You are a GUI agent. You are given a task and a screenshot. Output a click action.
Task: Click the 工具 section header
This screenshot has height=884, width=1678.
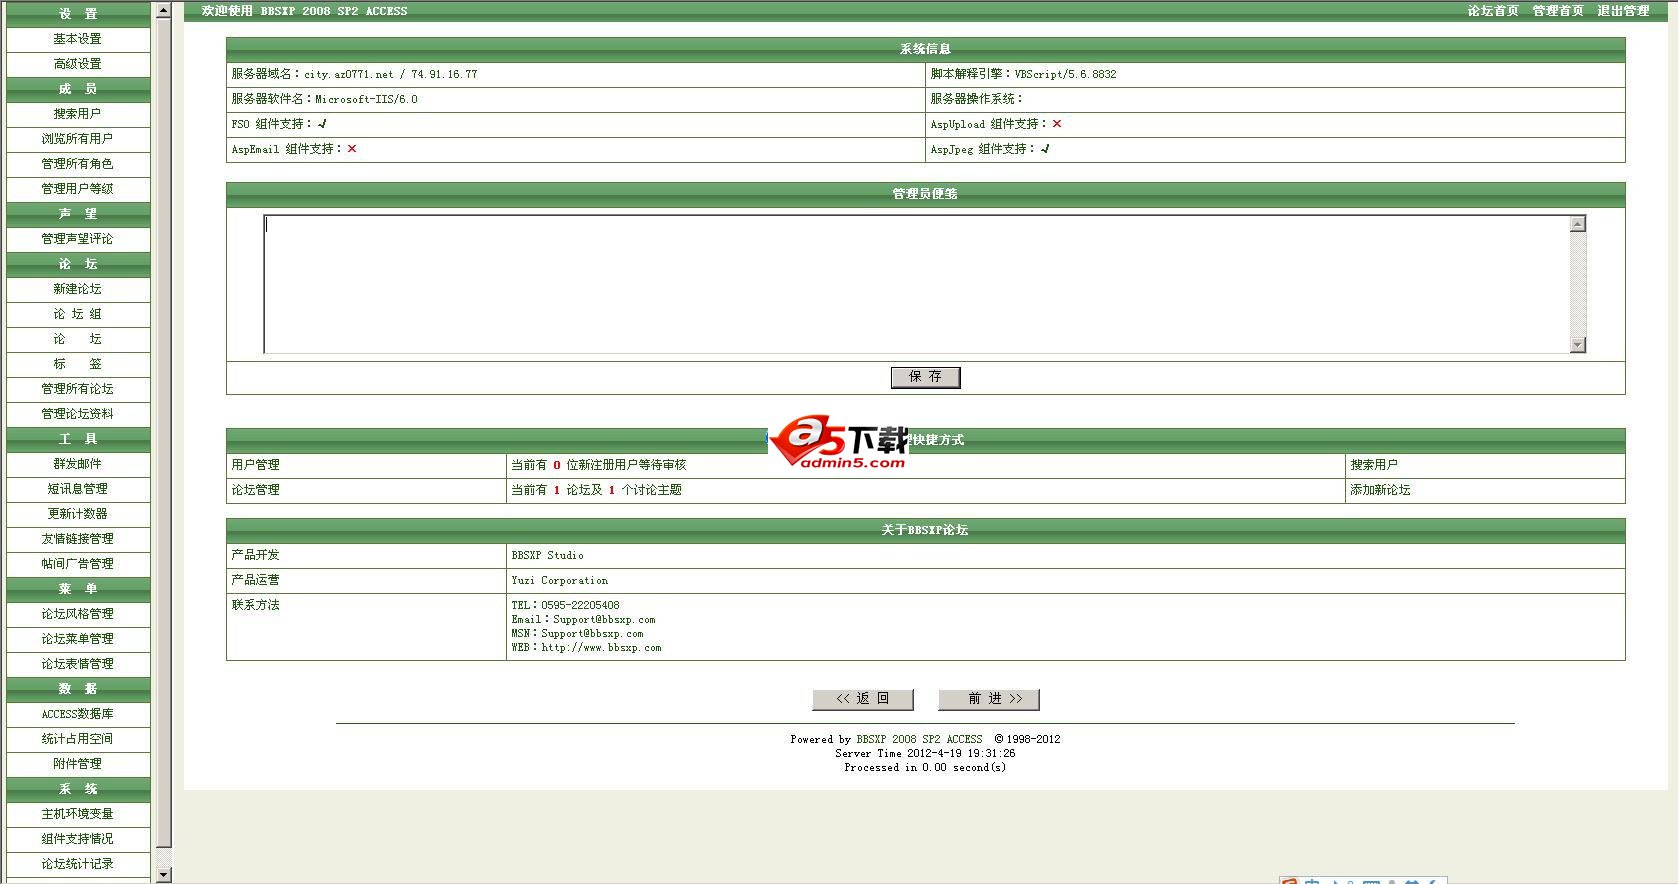coord(77,439)
